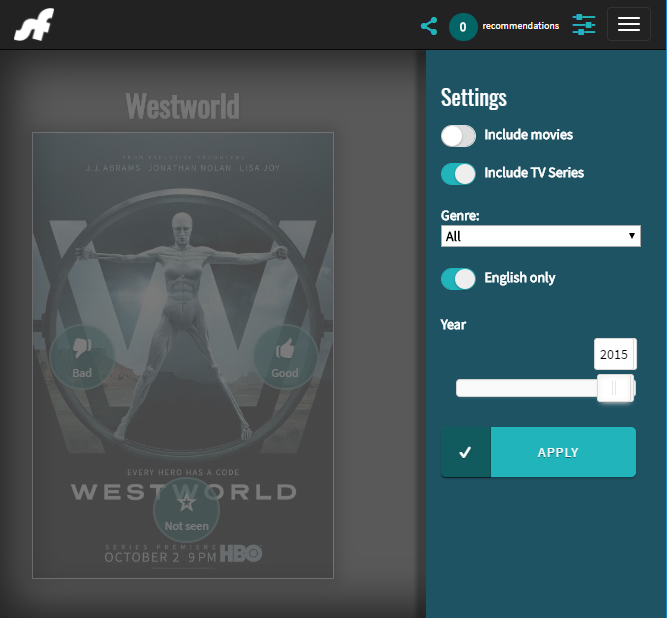Click the Westworld title heading

tap(182, 106)
